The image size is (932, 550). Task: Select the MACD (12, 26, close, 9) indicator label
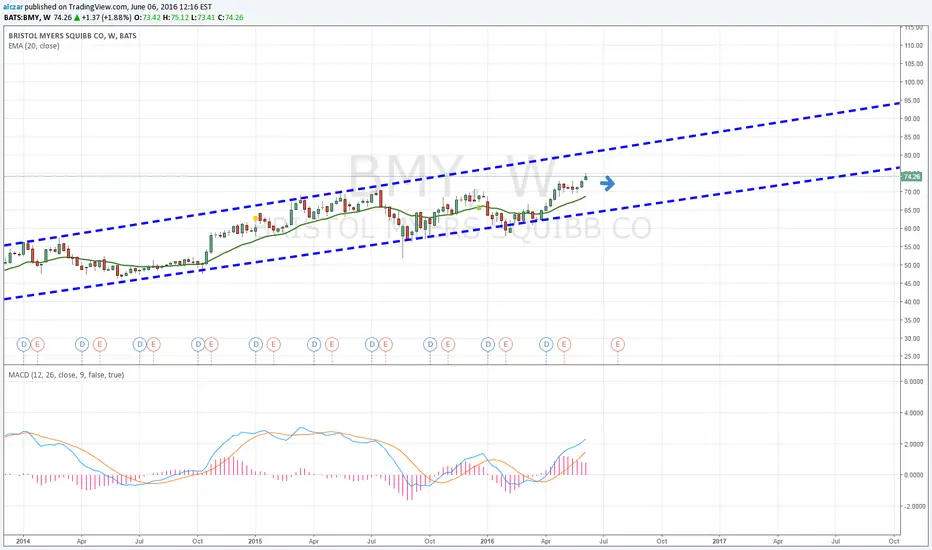(66, 375)
